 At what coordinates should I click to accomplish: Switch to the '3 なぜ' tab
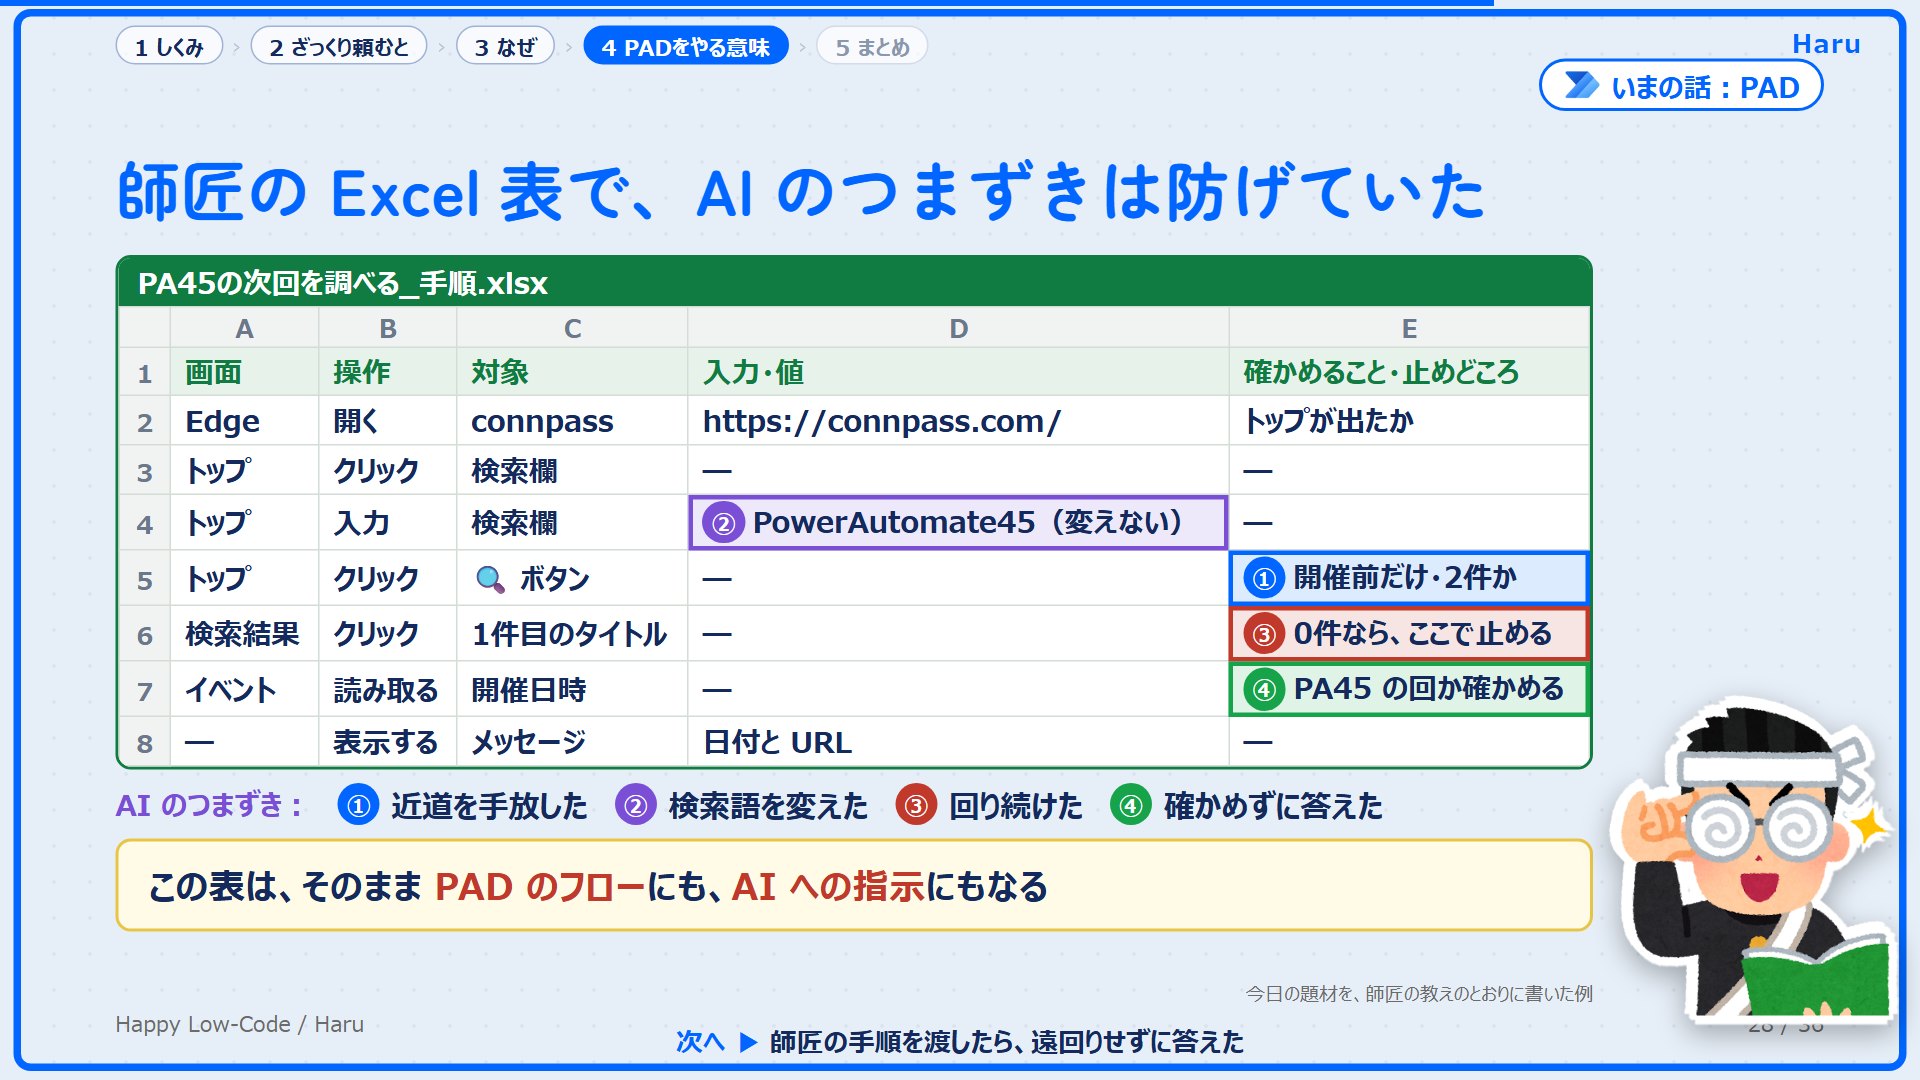pos(505,47)
